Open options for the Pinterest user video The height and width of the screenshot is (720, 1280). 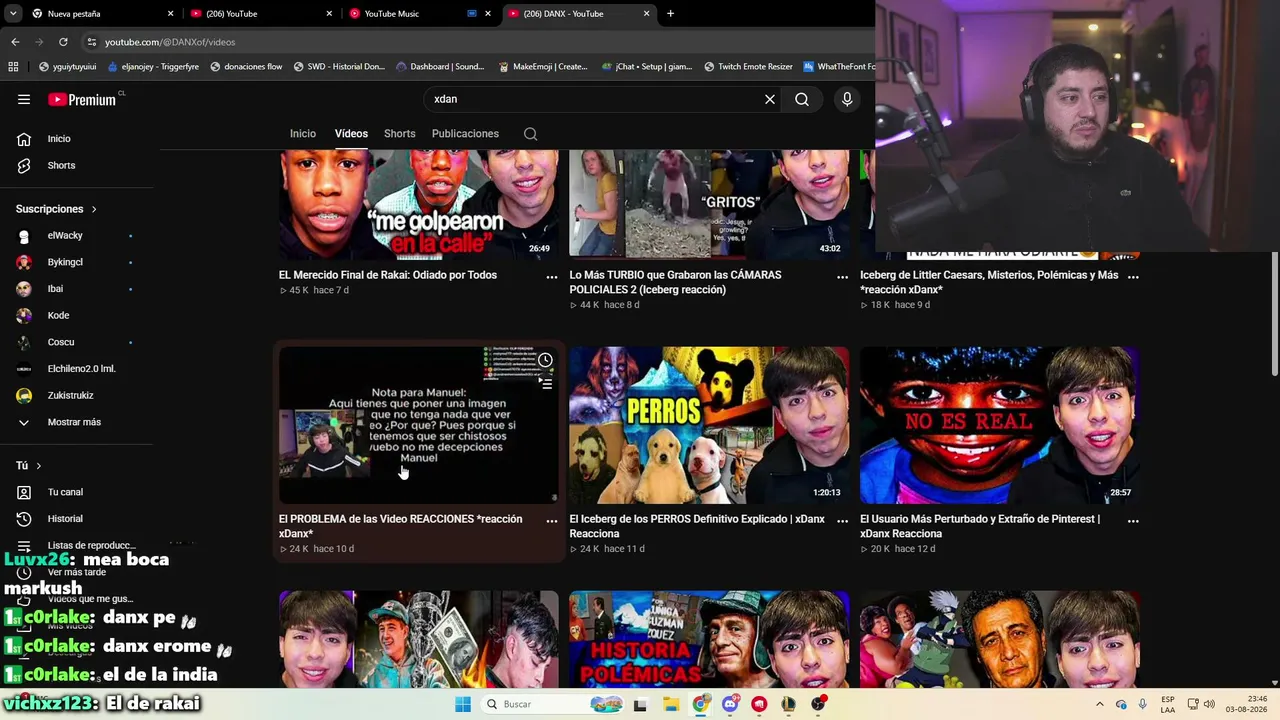coord(1133,521)
